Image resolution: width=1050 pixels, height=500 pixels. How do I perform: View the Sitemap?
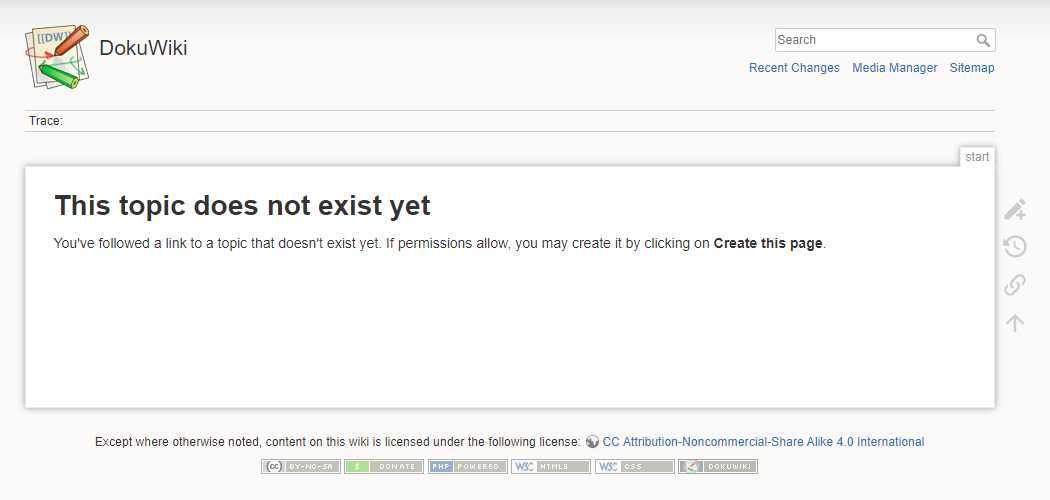point(972,68)
